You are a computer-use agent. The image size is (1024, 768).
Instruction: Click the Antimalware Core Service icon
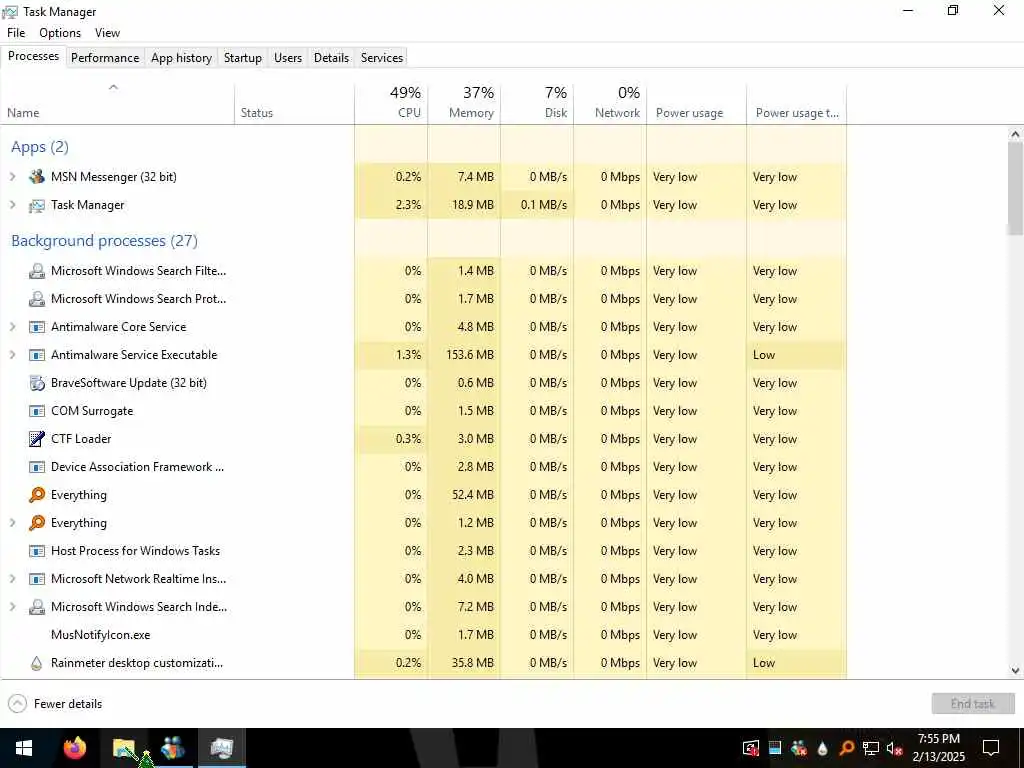point(37,327)
